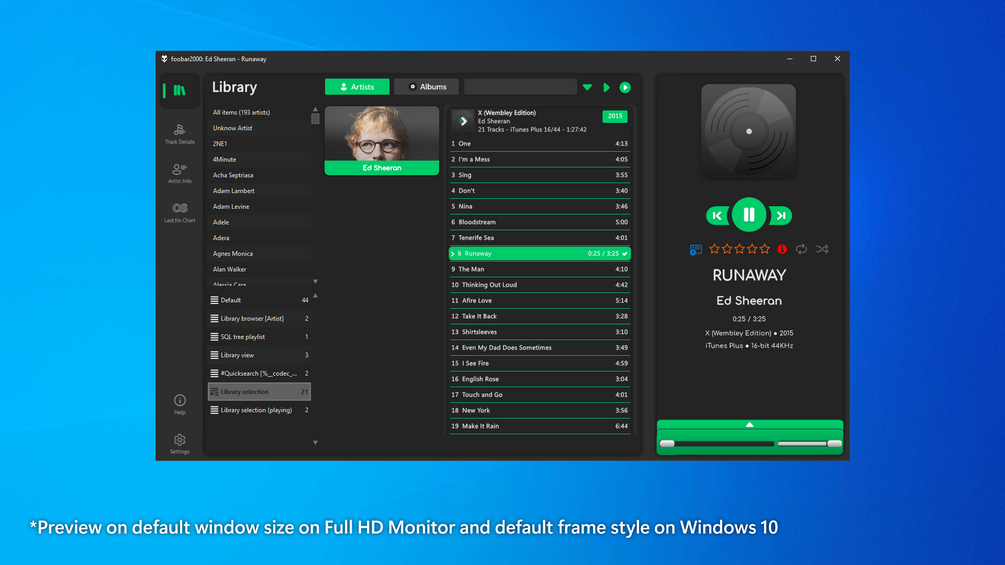
Task: Expand the green up-arrow bar above sliders
Action: [749, 425]
